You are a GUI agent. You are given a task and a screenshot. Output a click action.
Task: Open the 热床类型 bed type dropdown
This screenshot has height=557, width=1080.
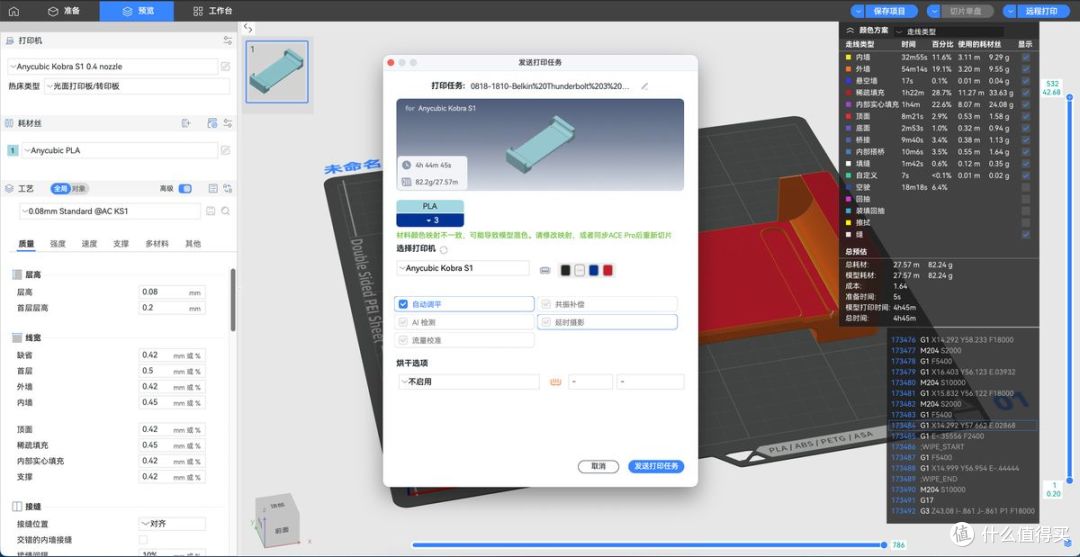point(137,86)
